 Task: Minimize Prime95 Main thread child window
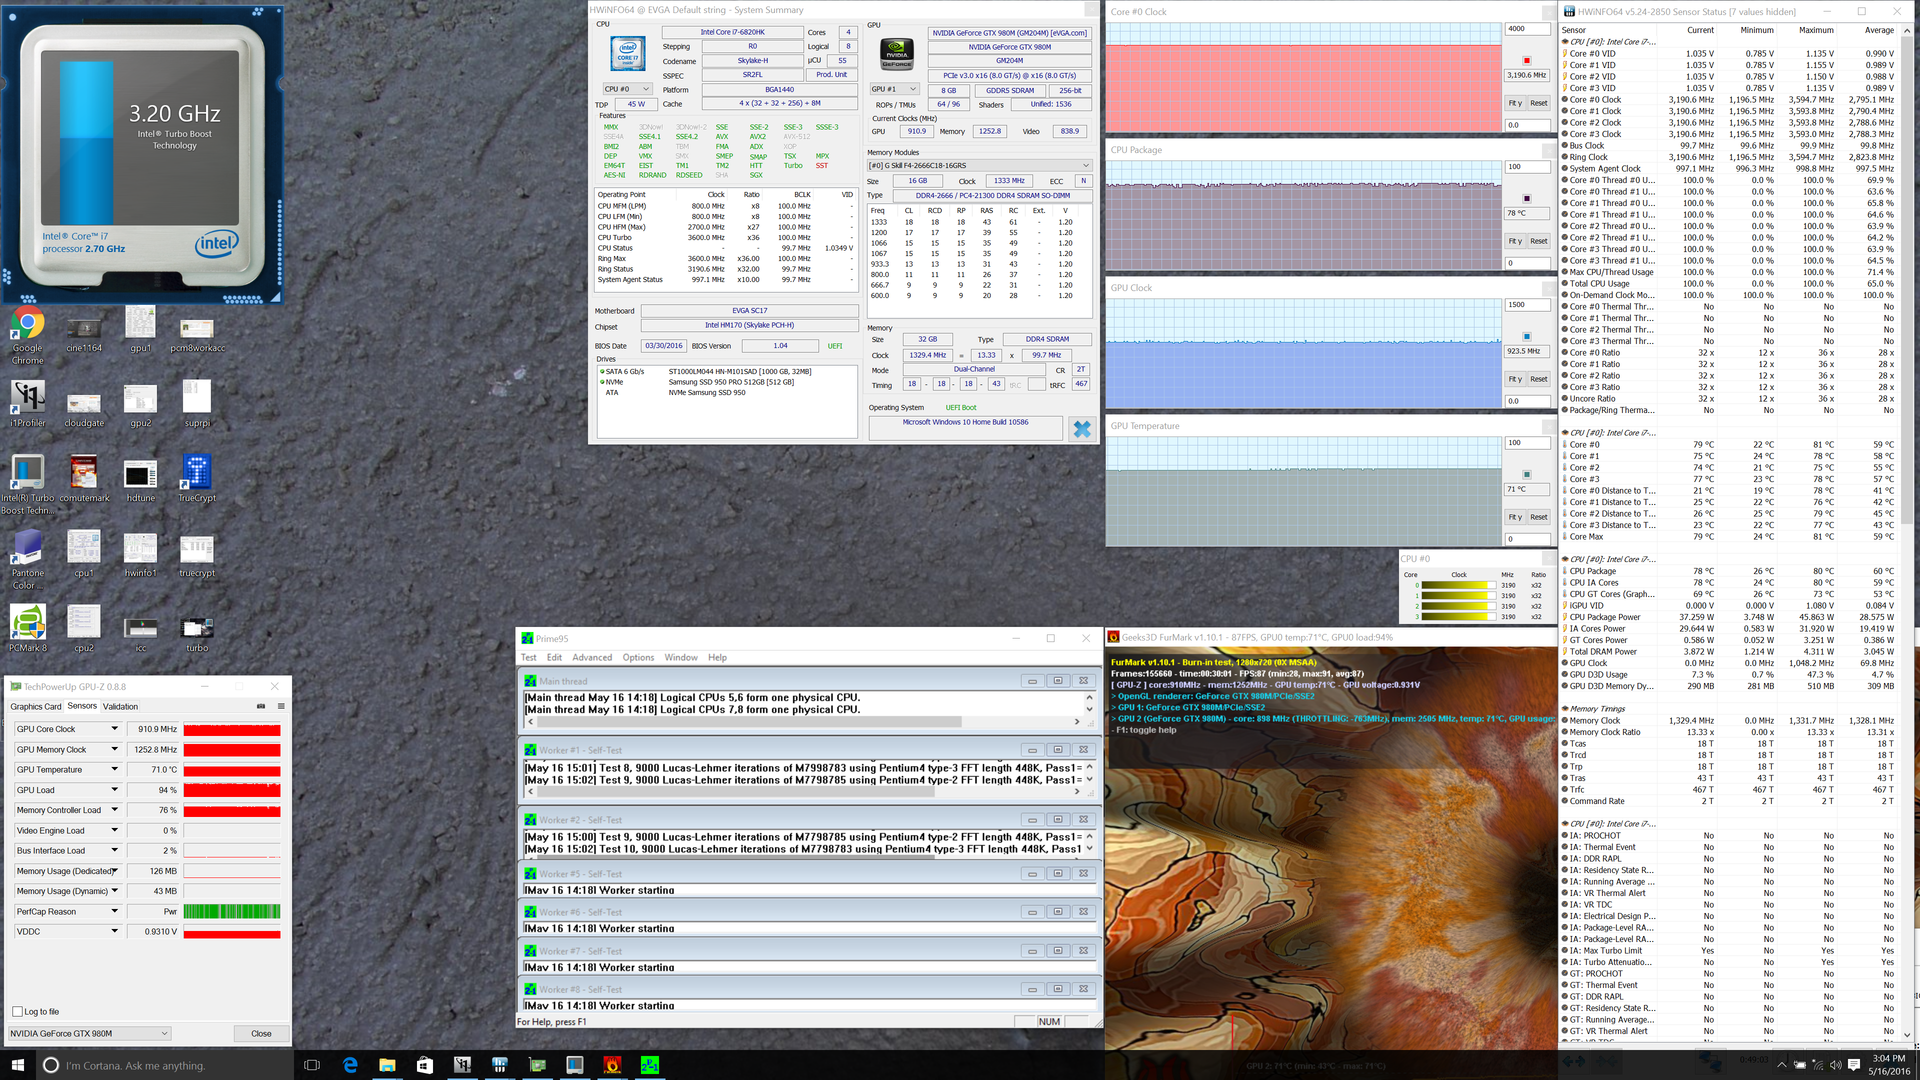pyautogui.click(x=1032, y=681)
